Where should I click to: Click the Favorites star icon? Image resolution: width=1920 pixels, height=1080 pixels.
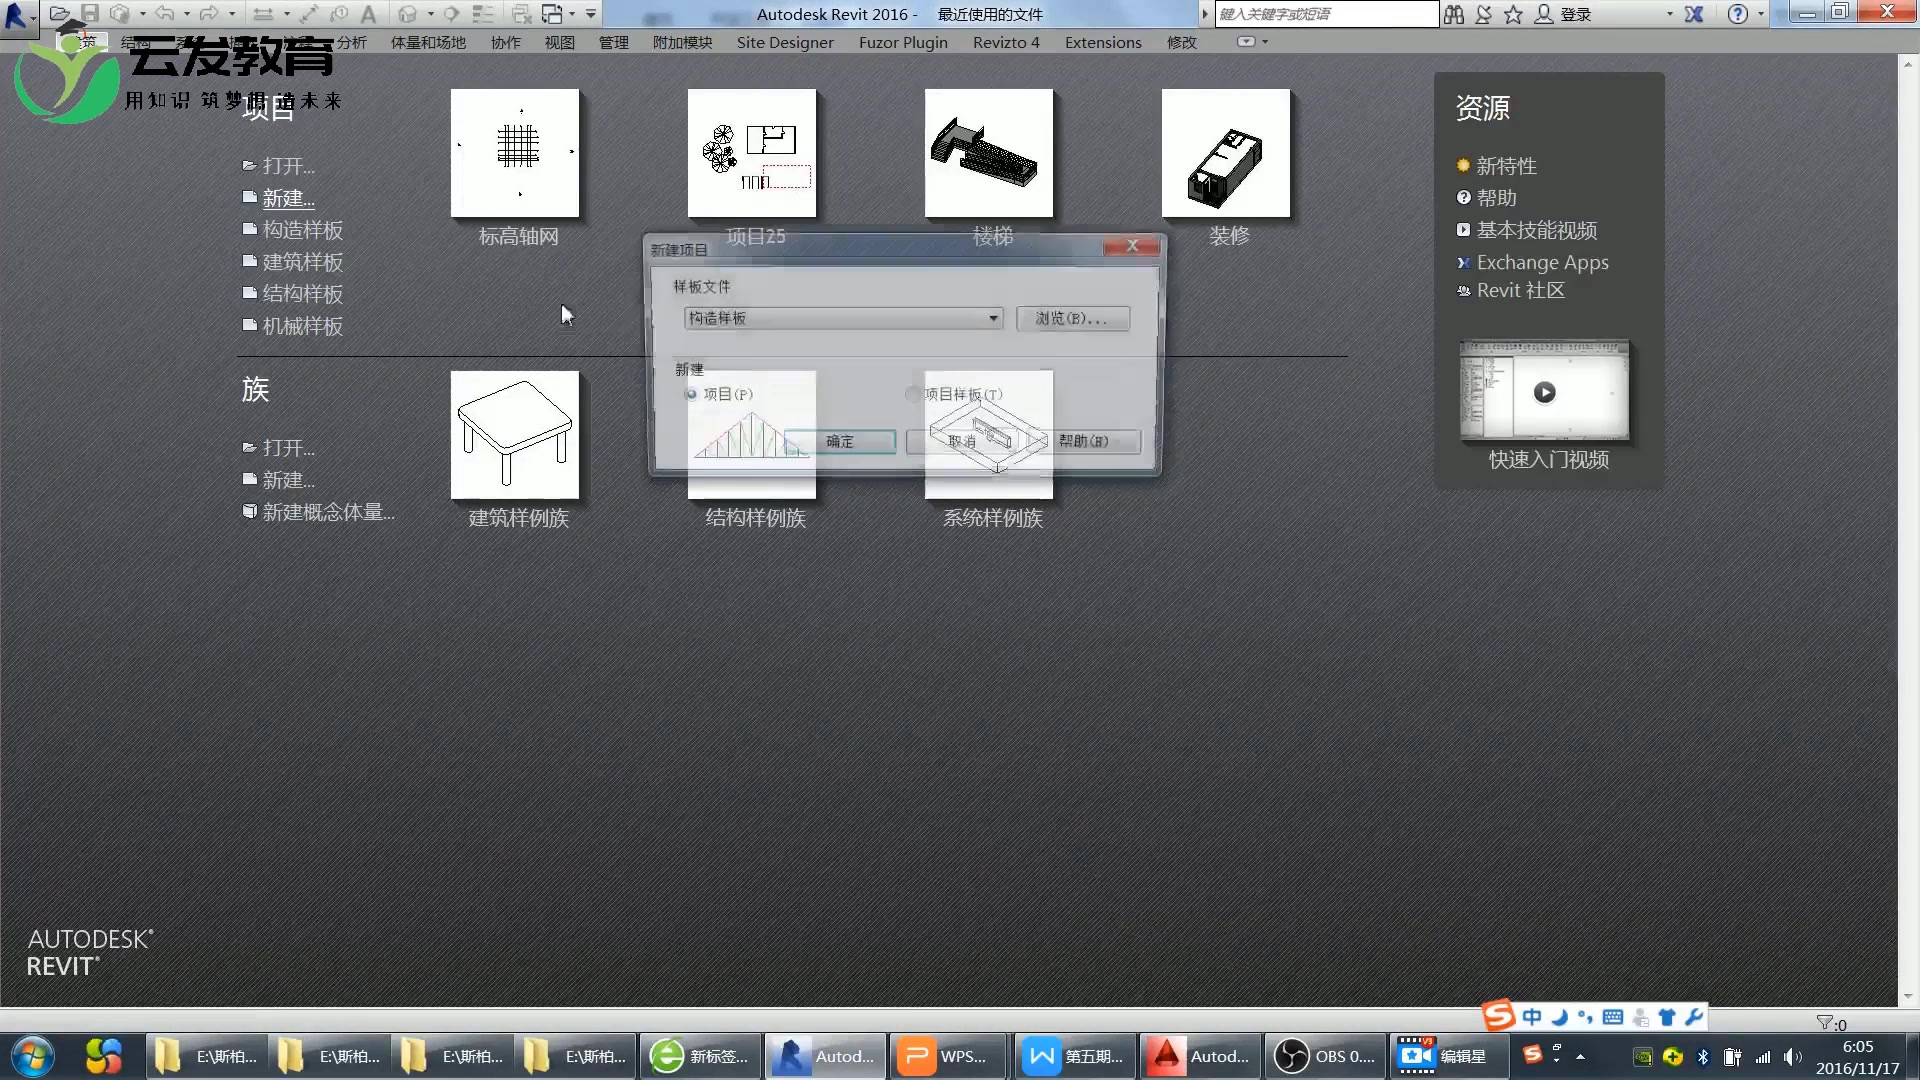click(x=1513, y=14)
